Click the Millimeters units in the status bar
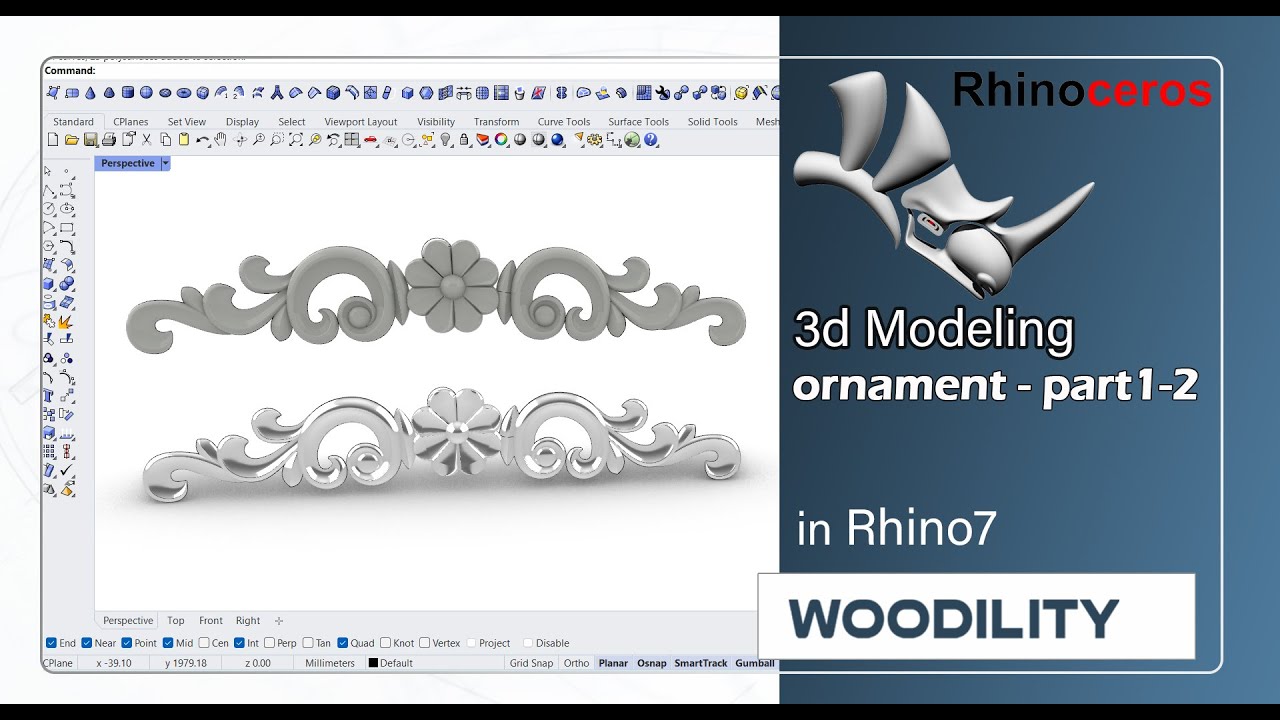The image size is (1280, 720). click(x=330, y=663)
